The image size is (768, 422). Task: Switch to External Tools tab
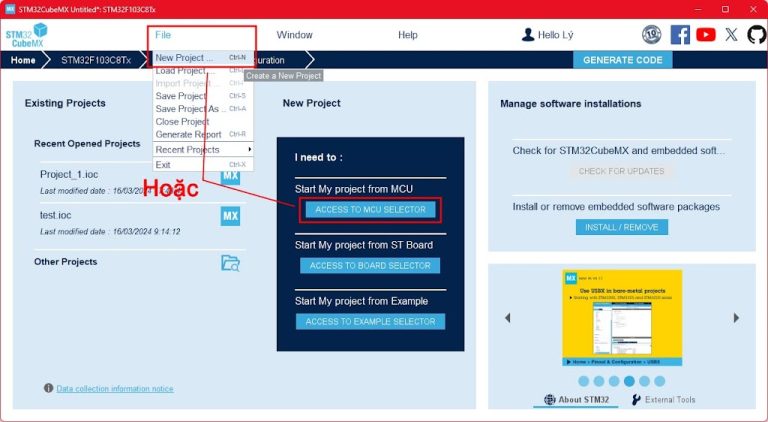pyautogui.click(x=663, y=399)
